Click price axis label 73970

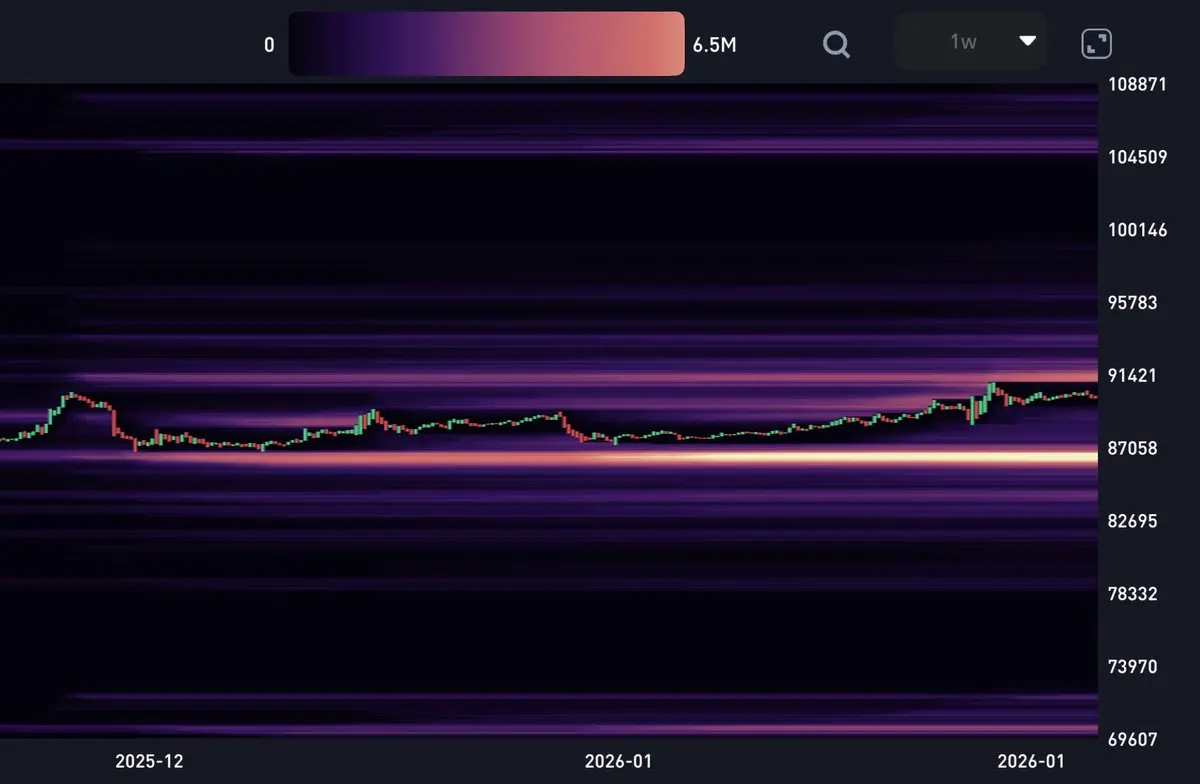(x=1133, y=667)
